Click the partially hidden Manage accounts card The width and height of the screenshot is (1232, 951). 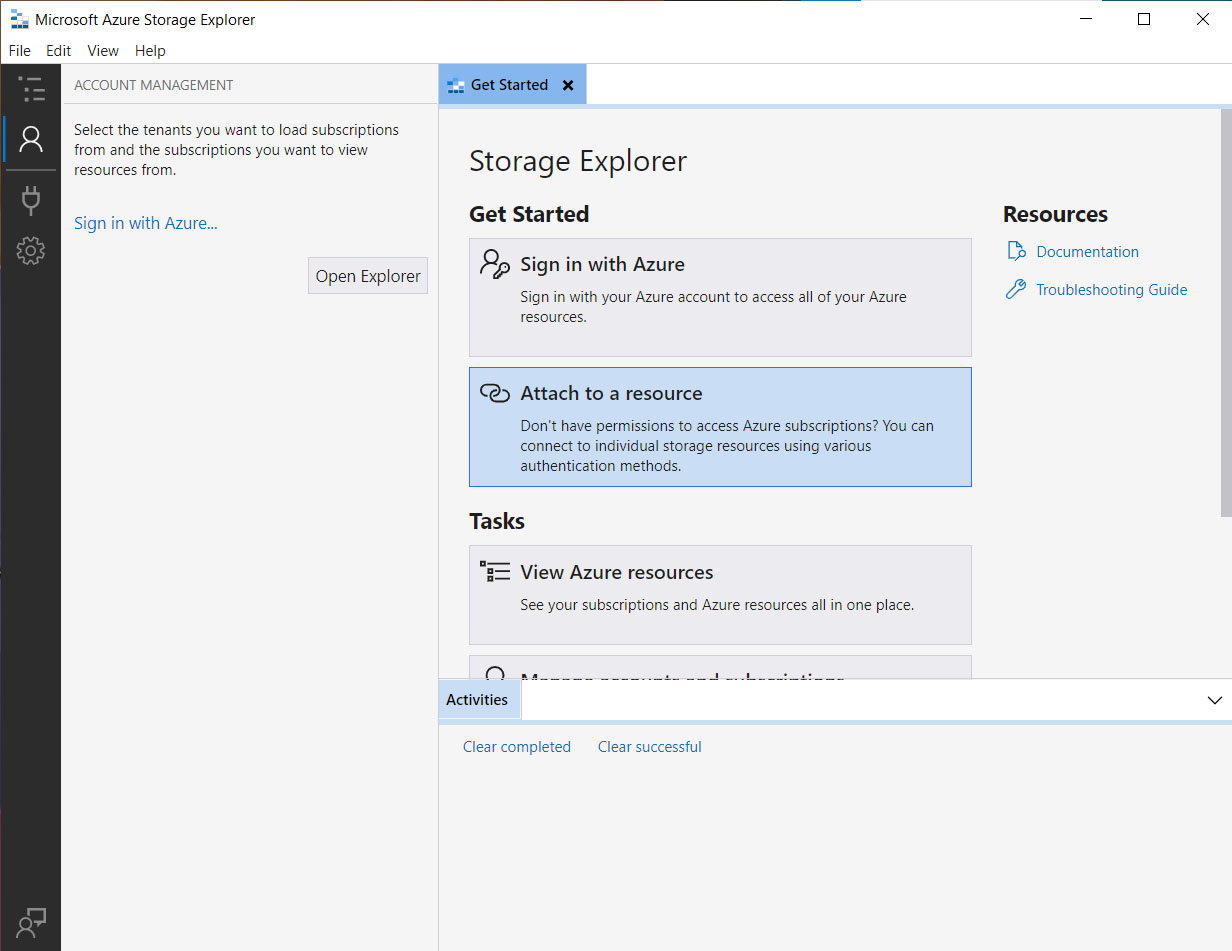click(720, 667)
